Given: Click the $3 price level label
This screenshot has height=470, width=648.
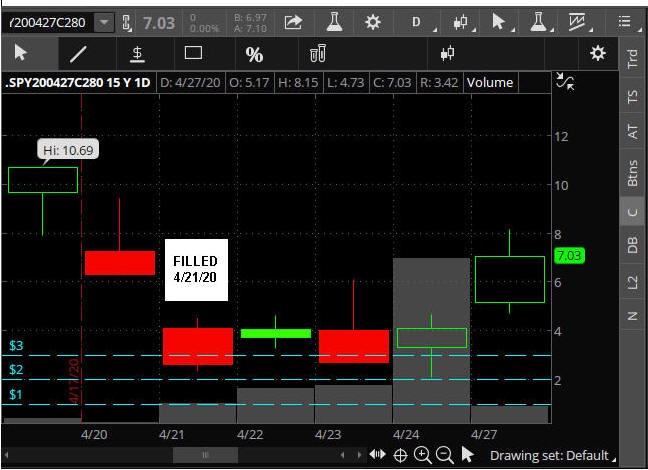Looking at the screenshot, I should pyautogui.click(x=16, y=345).
